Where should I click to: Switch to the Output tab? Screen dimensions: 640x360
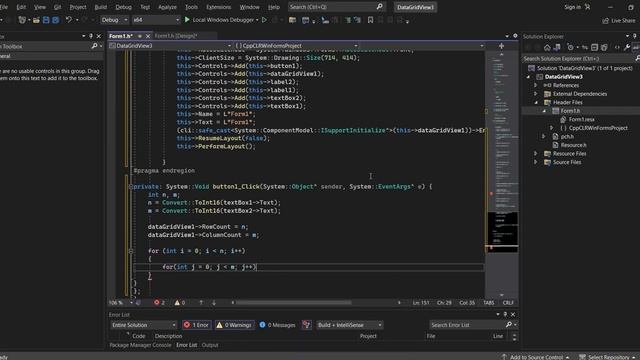pos(210,345)
